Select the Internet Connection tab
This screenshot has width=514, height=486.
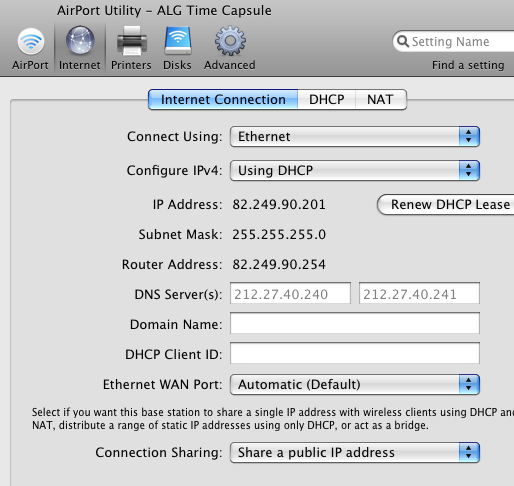[x=223, y=99]
